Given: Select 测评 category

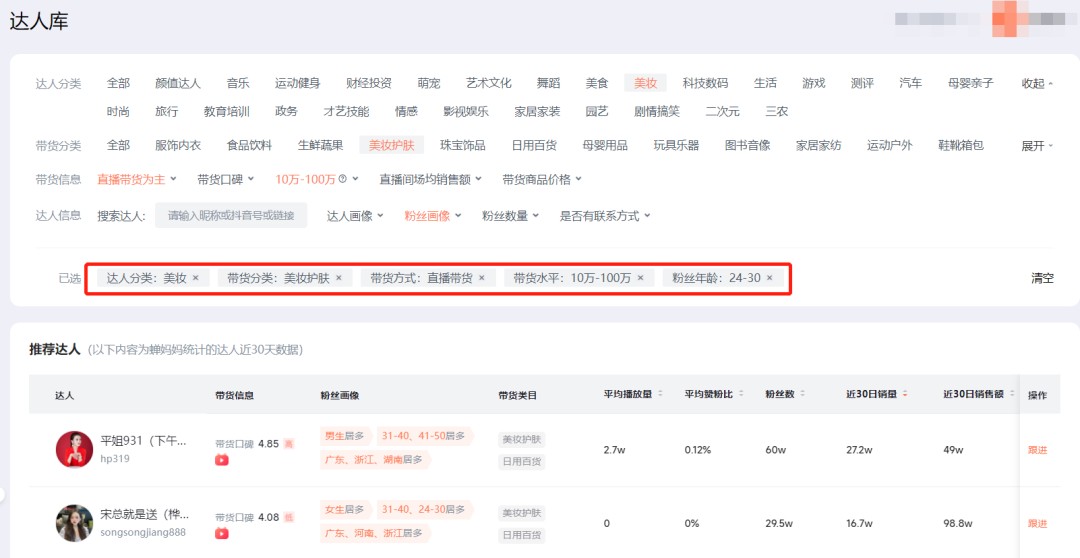Looking at the screenshot, I should tap(862, 83).
